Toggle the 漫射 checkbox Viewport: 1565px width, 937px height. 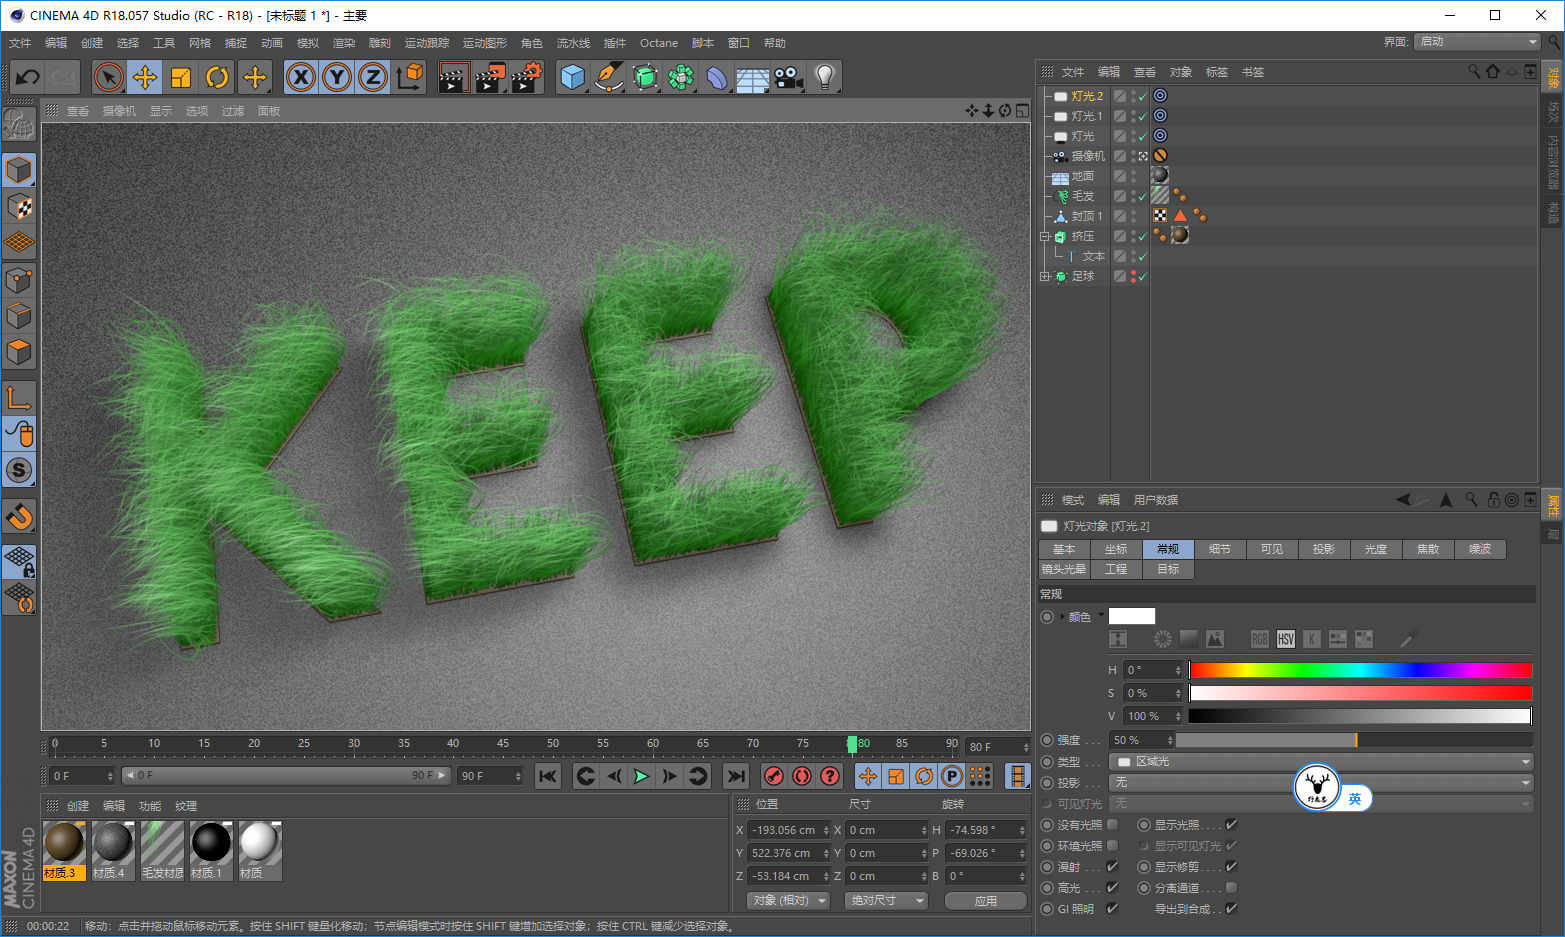[1113, 867]
